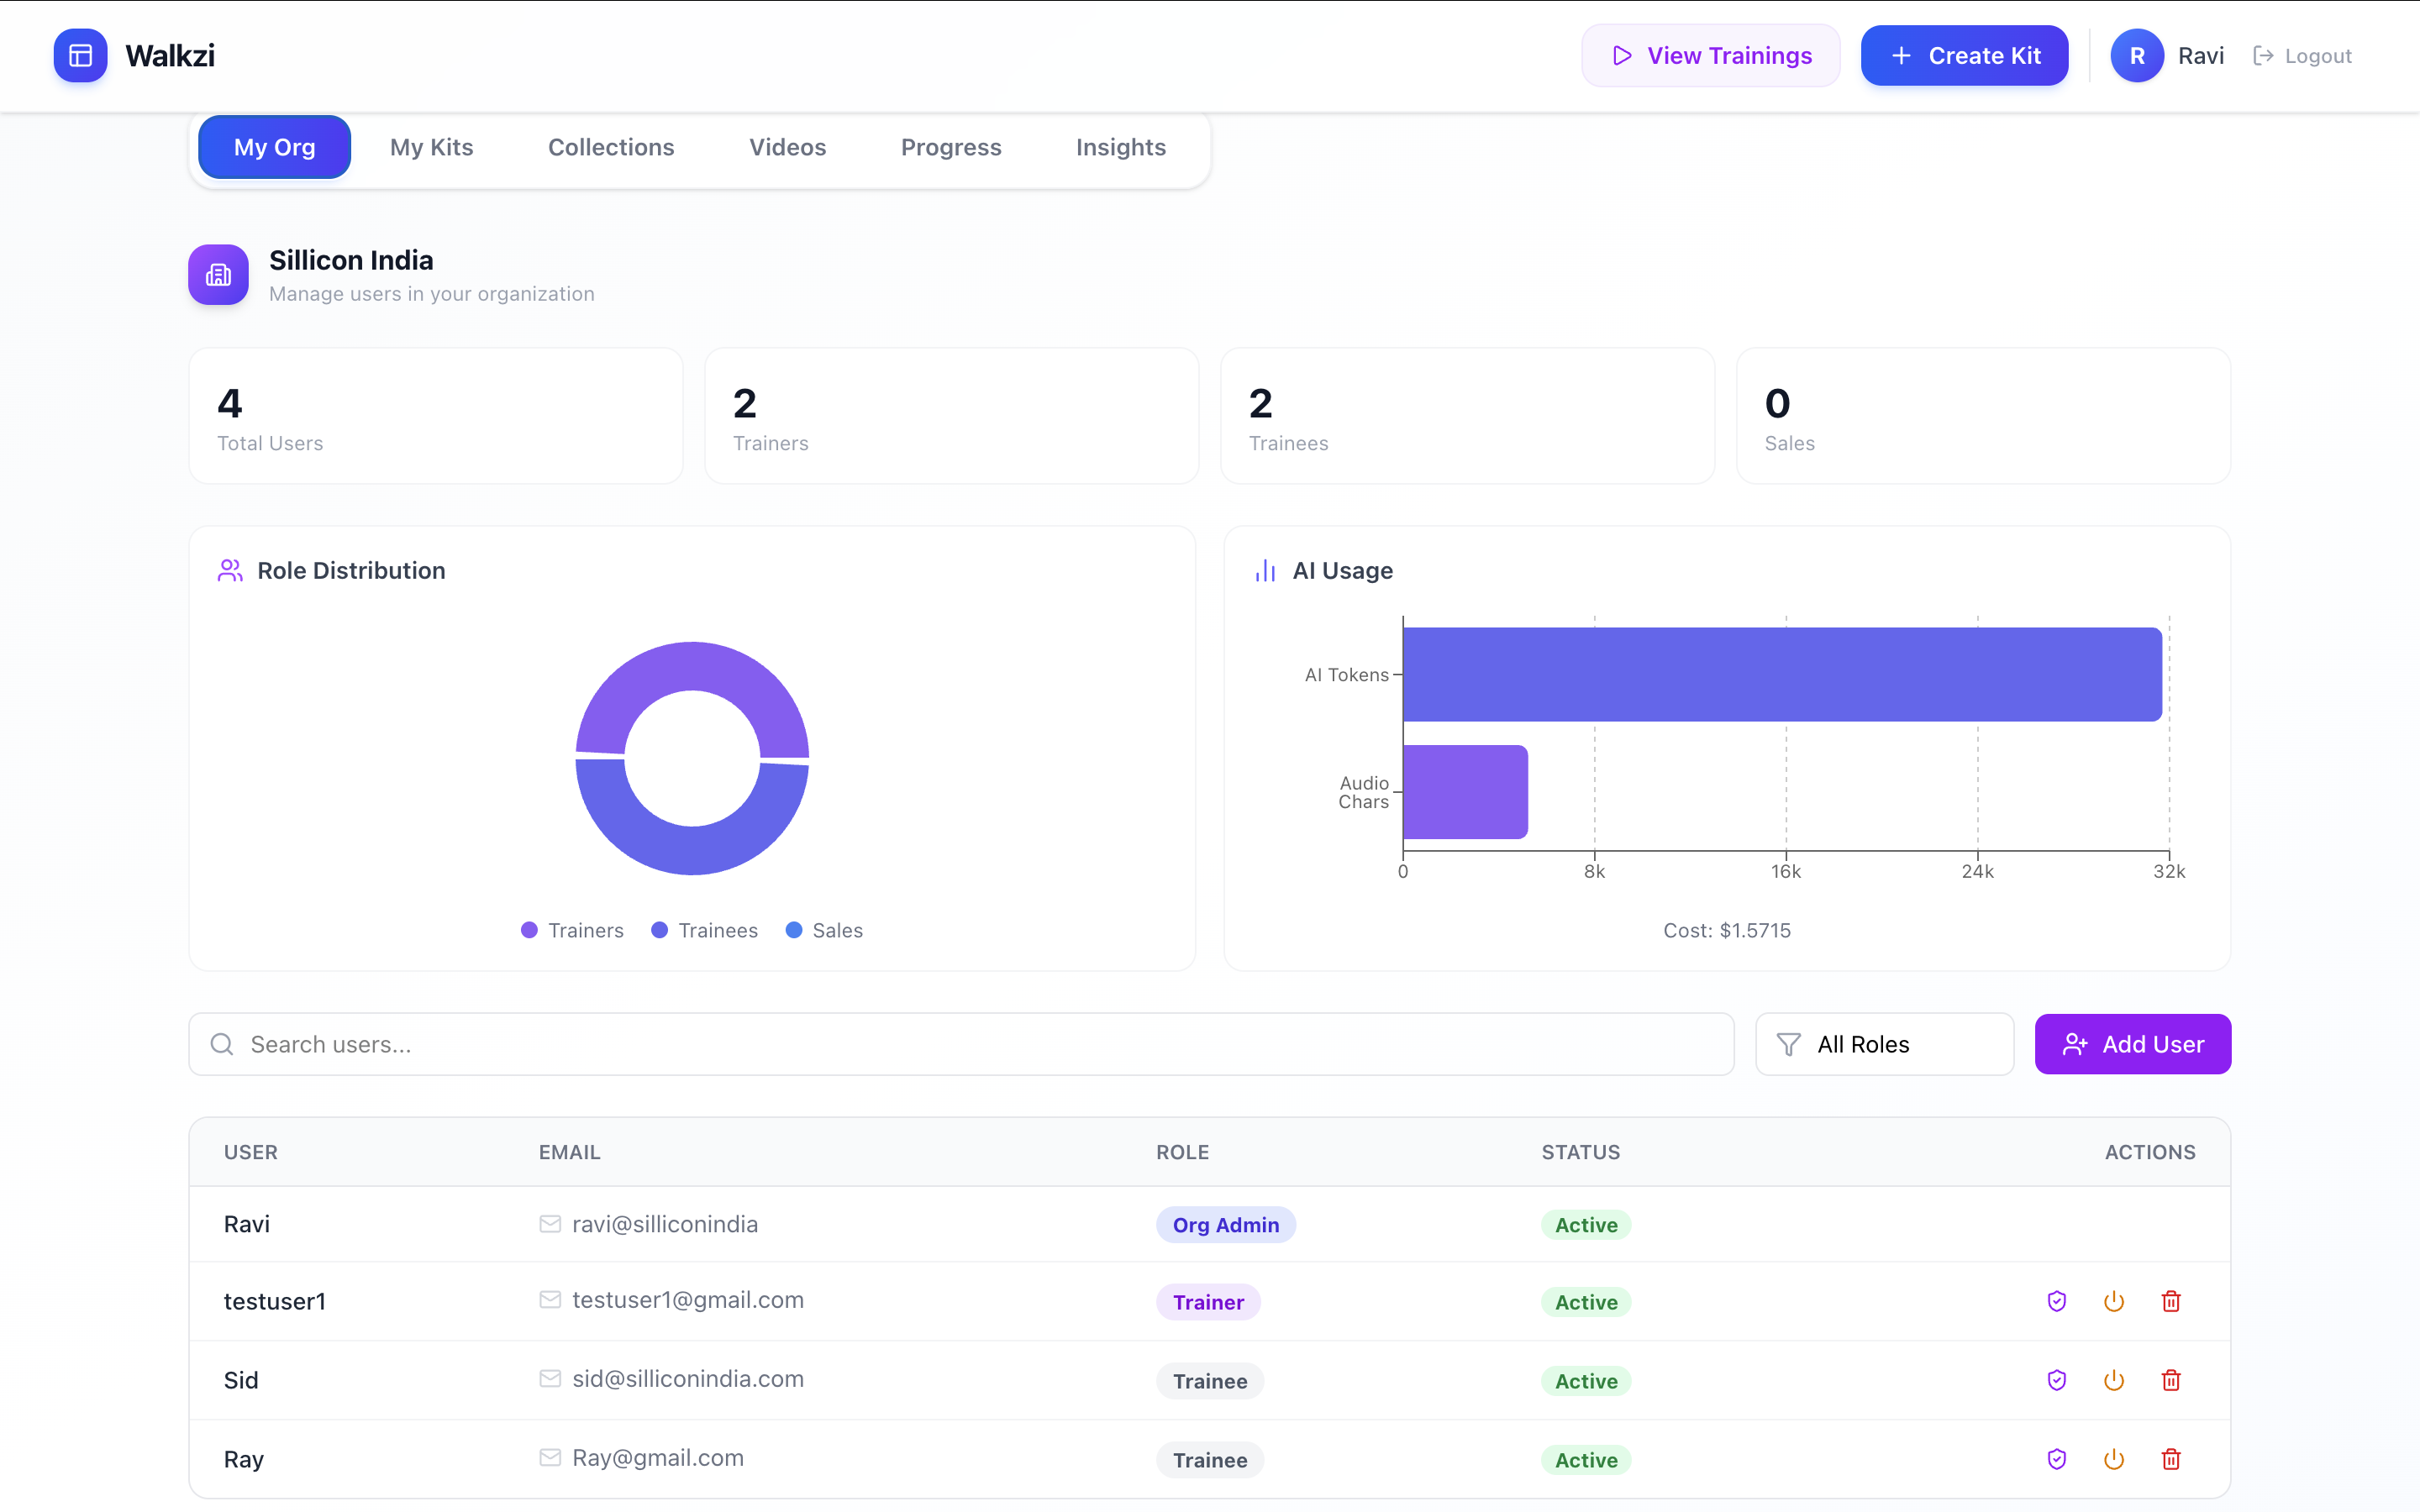Viewport: 2420px width, 1512px height.
Task: Toggle Trainers legend in Role Distribution
Action: point(572,930)
